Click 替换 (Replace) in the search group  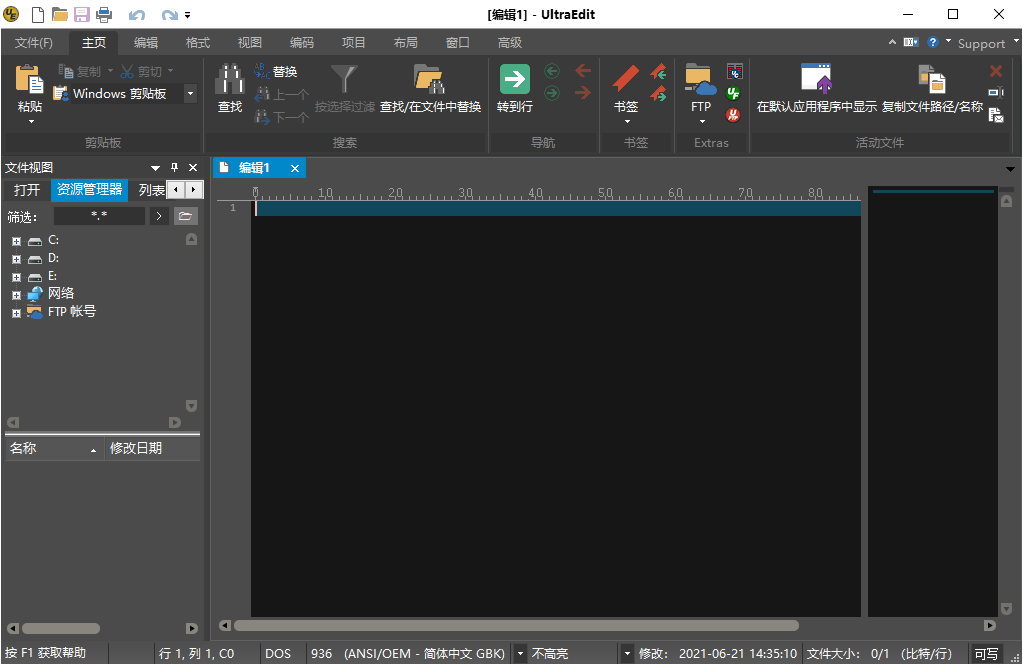276,71
